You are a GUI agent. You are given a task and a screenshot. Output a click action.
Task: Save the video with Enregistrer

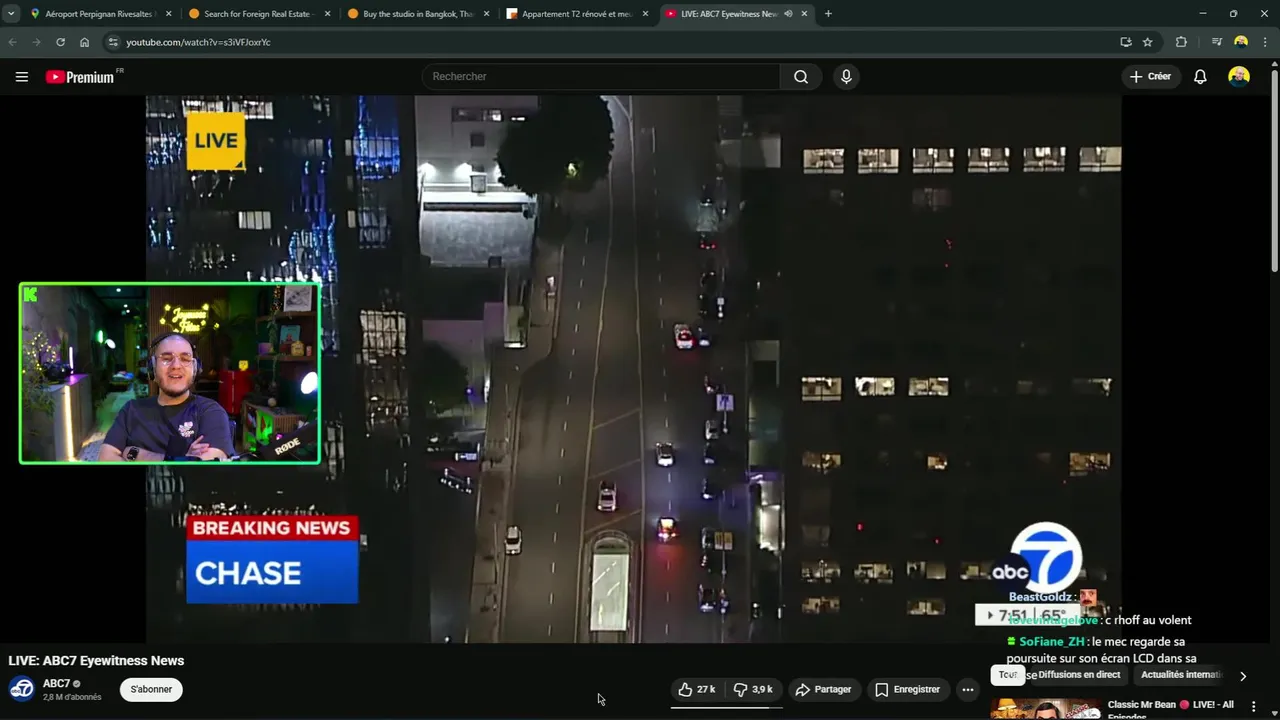point(907,689)
